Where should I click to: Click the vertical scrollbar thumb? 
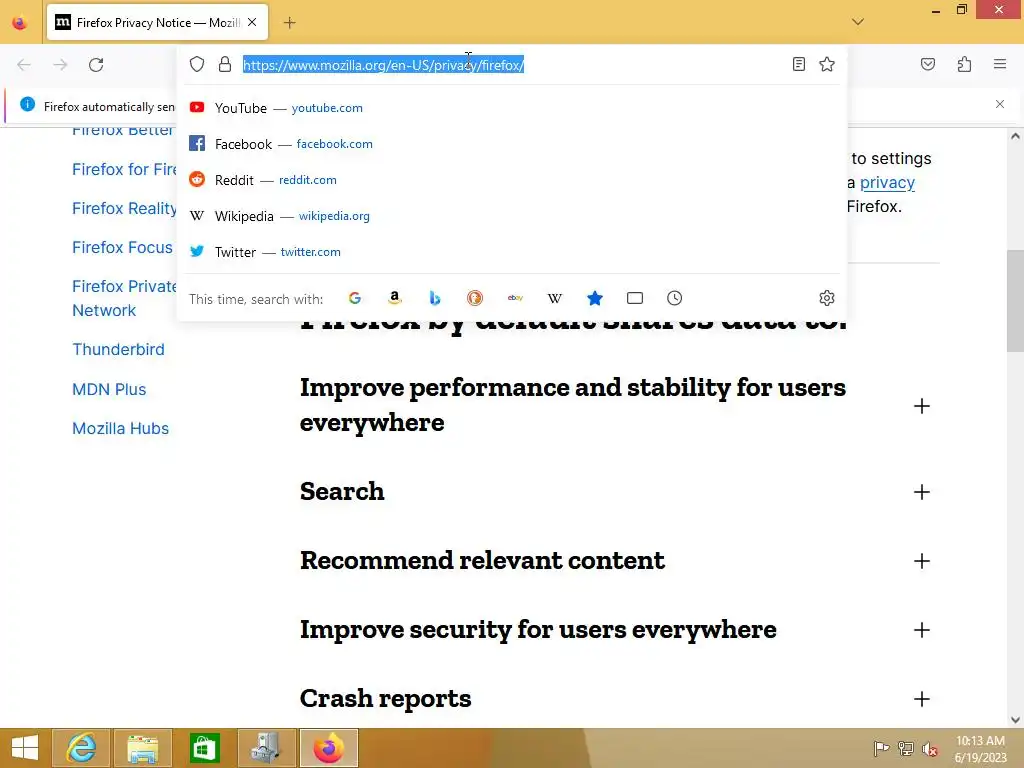(x=1015, y=301)
